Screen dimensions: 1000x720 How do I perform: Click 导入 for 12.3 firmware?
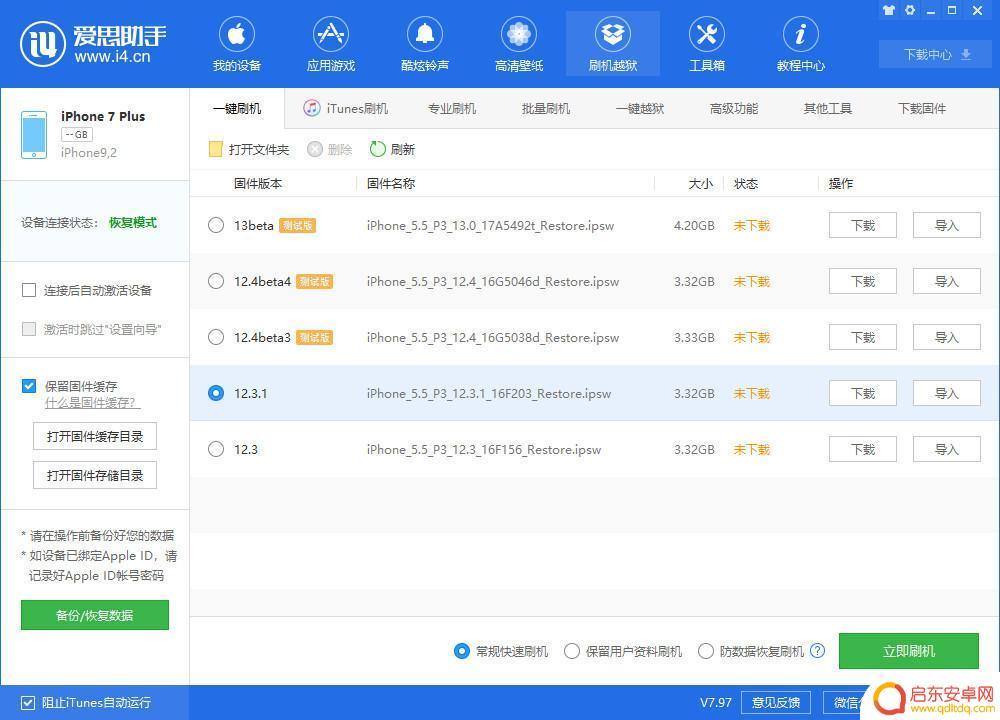click(947, 450)
